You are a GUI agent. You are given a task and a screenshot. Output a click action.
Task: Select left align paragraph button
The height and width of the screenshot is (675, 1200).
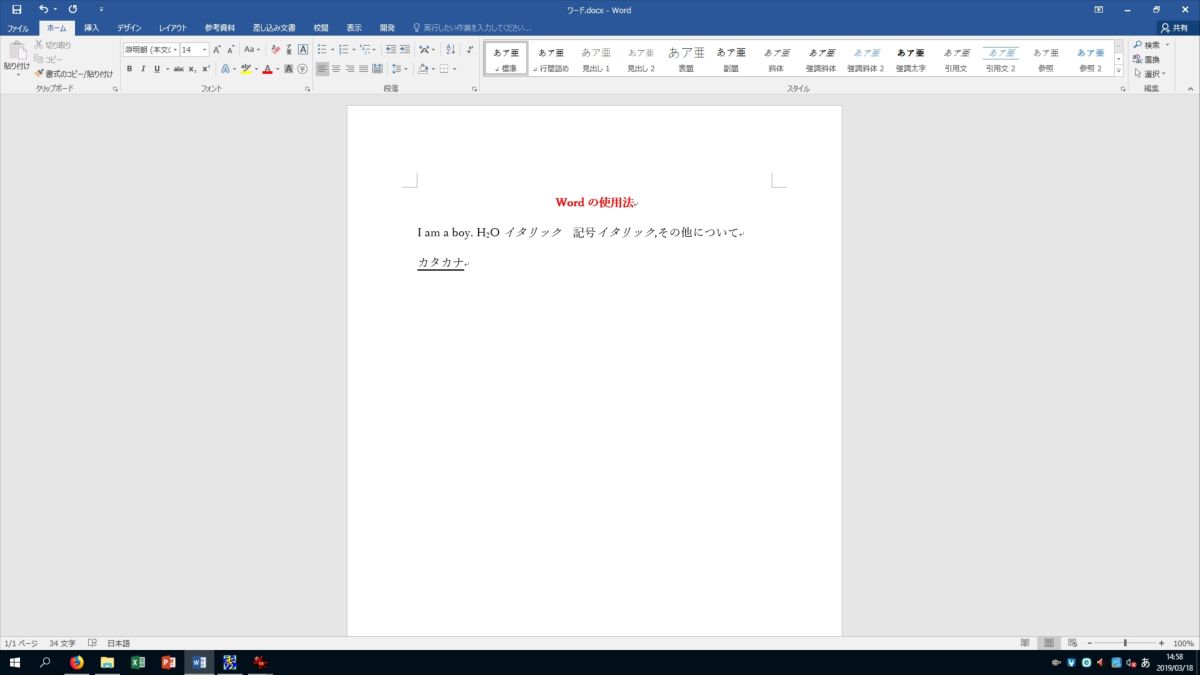[x=322, y=69]
